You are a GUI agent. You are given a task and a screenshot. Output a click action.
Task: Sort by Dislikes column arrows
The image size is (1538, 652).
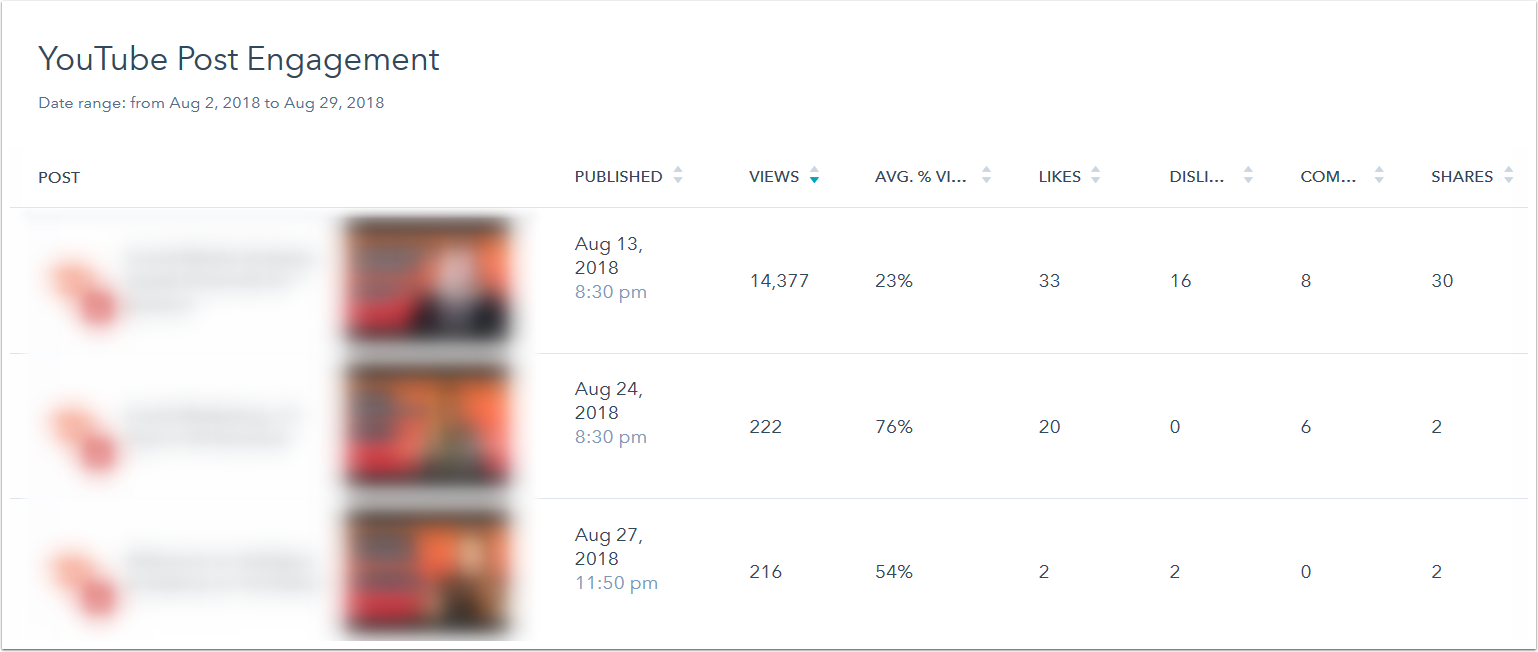click(x=1248, y=176)
